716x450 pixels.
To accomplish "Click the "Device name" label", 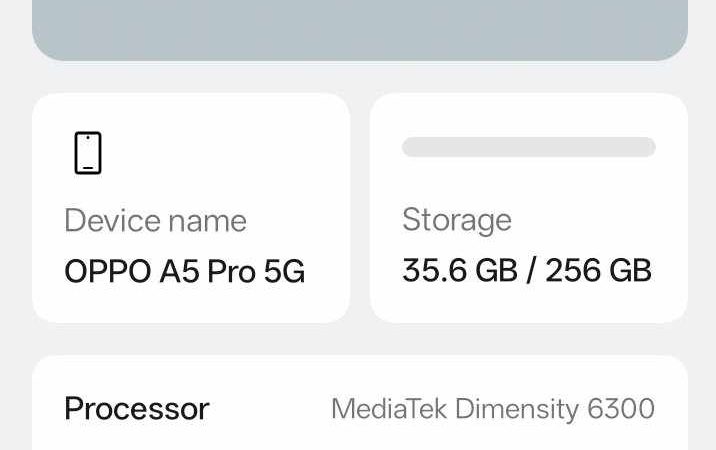I will pyautogui.click(x=155, y=221).
